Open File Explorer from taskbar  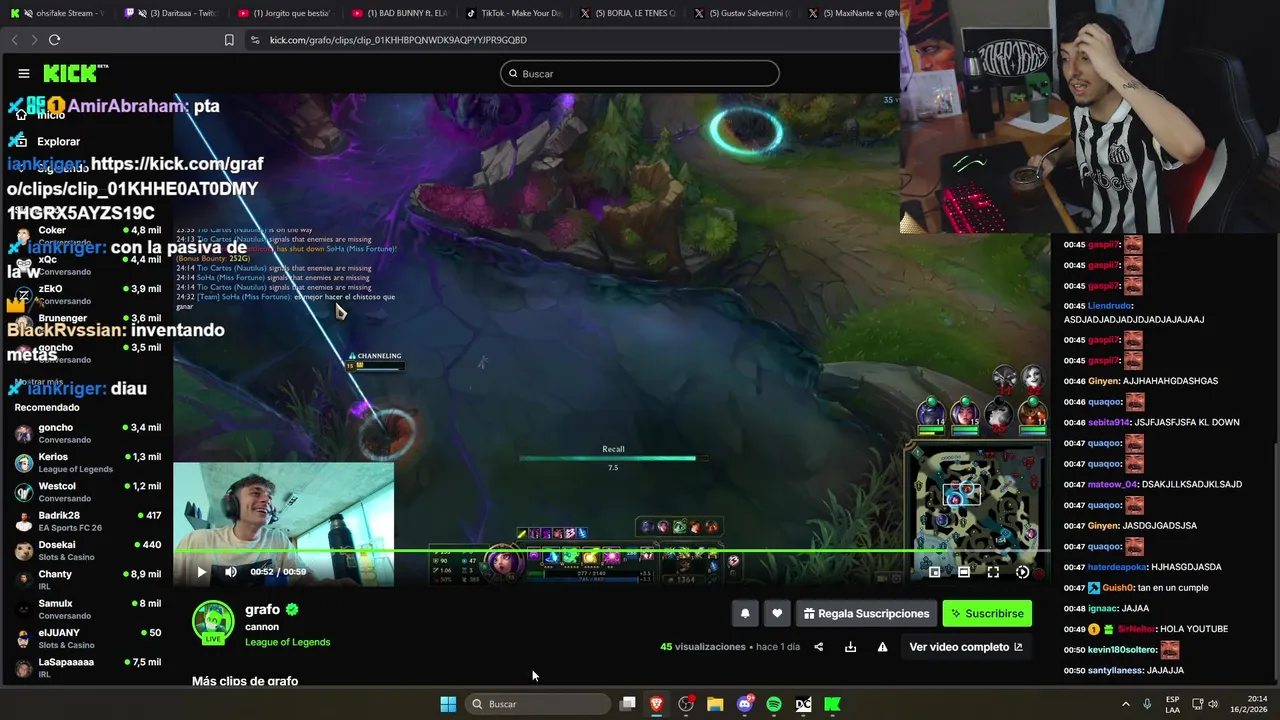click(715, 704)
